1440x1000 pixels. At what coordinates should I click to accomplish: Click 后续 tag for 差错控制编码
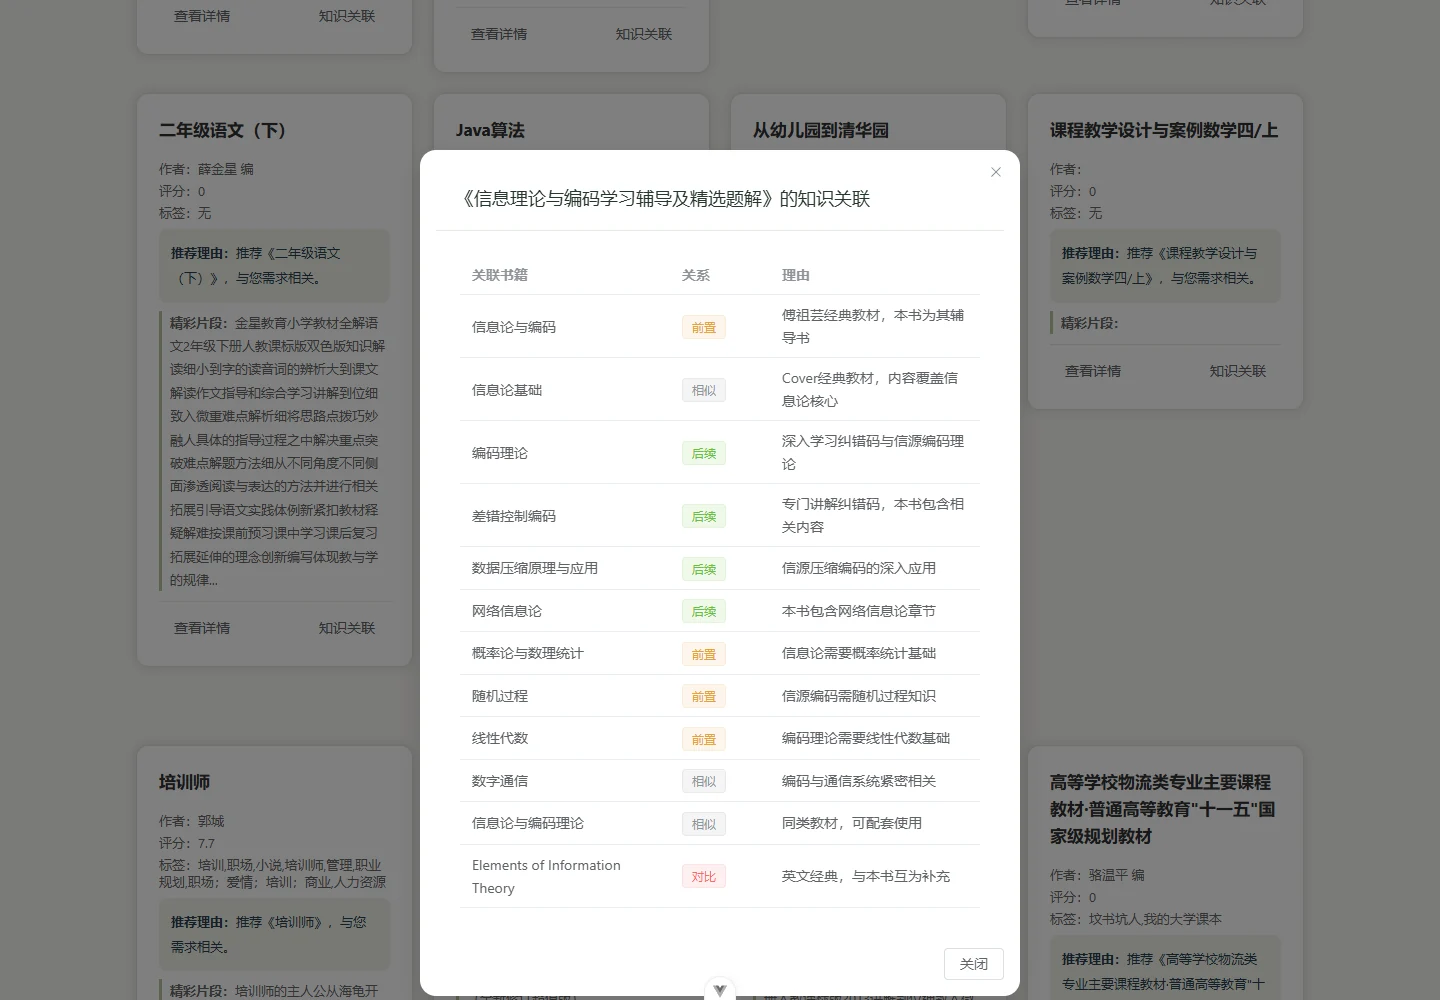point(703,516)
